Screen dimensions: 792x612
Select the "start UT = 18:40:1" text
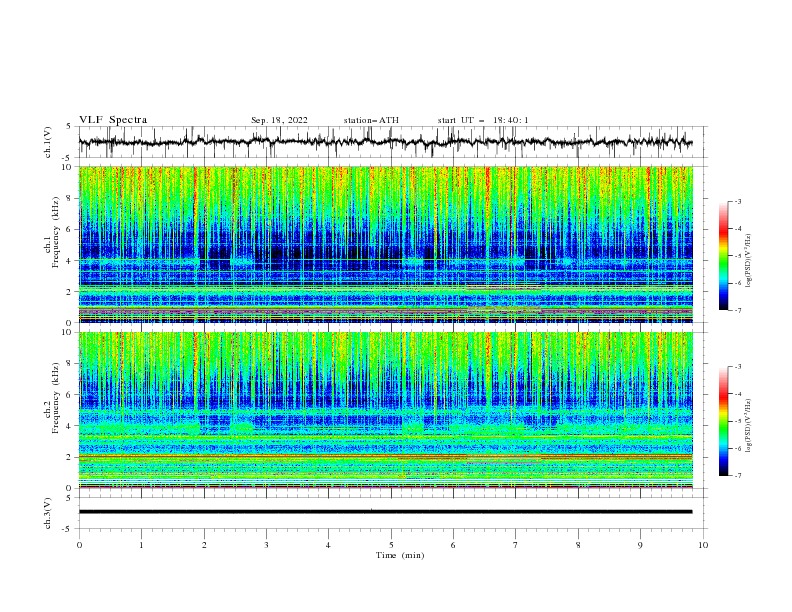pos(483,120)
